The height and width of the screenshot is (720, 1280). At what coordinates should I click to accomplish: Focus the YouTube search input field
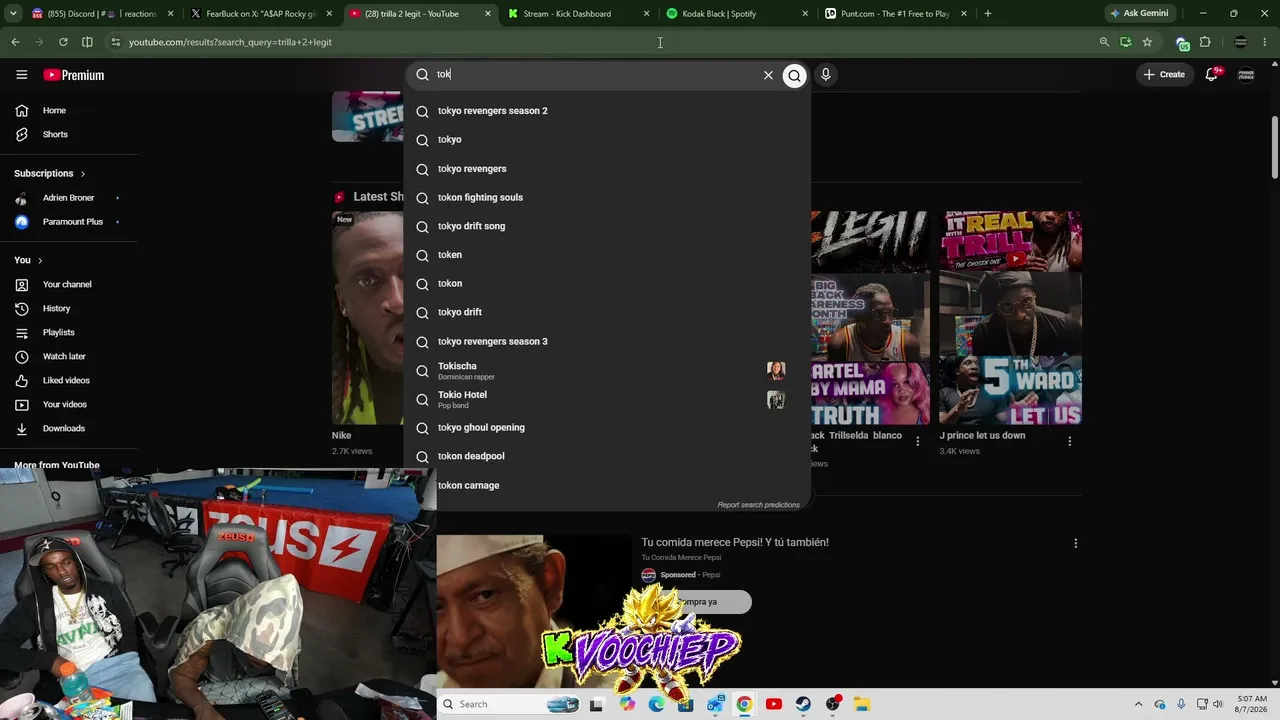[x=596, y=75]
